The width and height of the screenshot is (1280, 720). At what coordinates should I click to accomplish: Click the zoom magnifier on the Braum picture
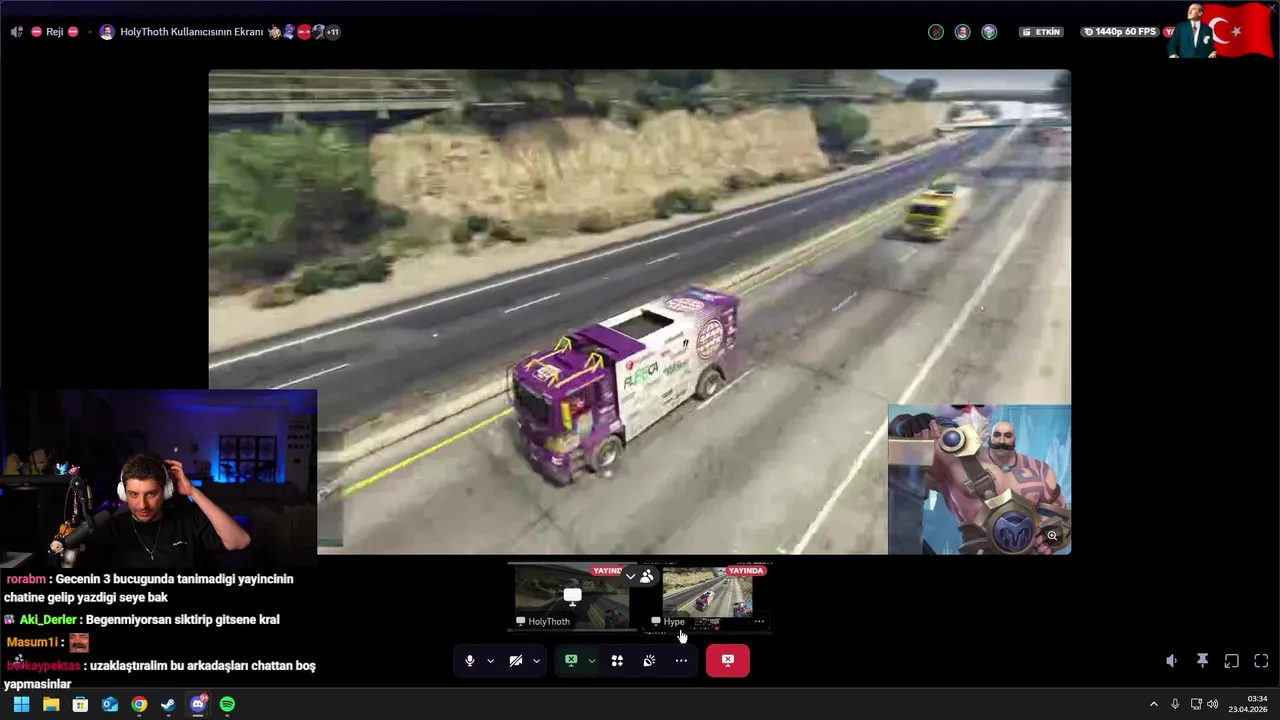[x=1052, y=536]
